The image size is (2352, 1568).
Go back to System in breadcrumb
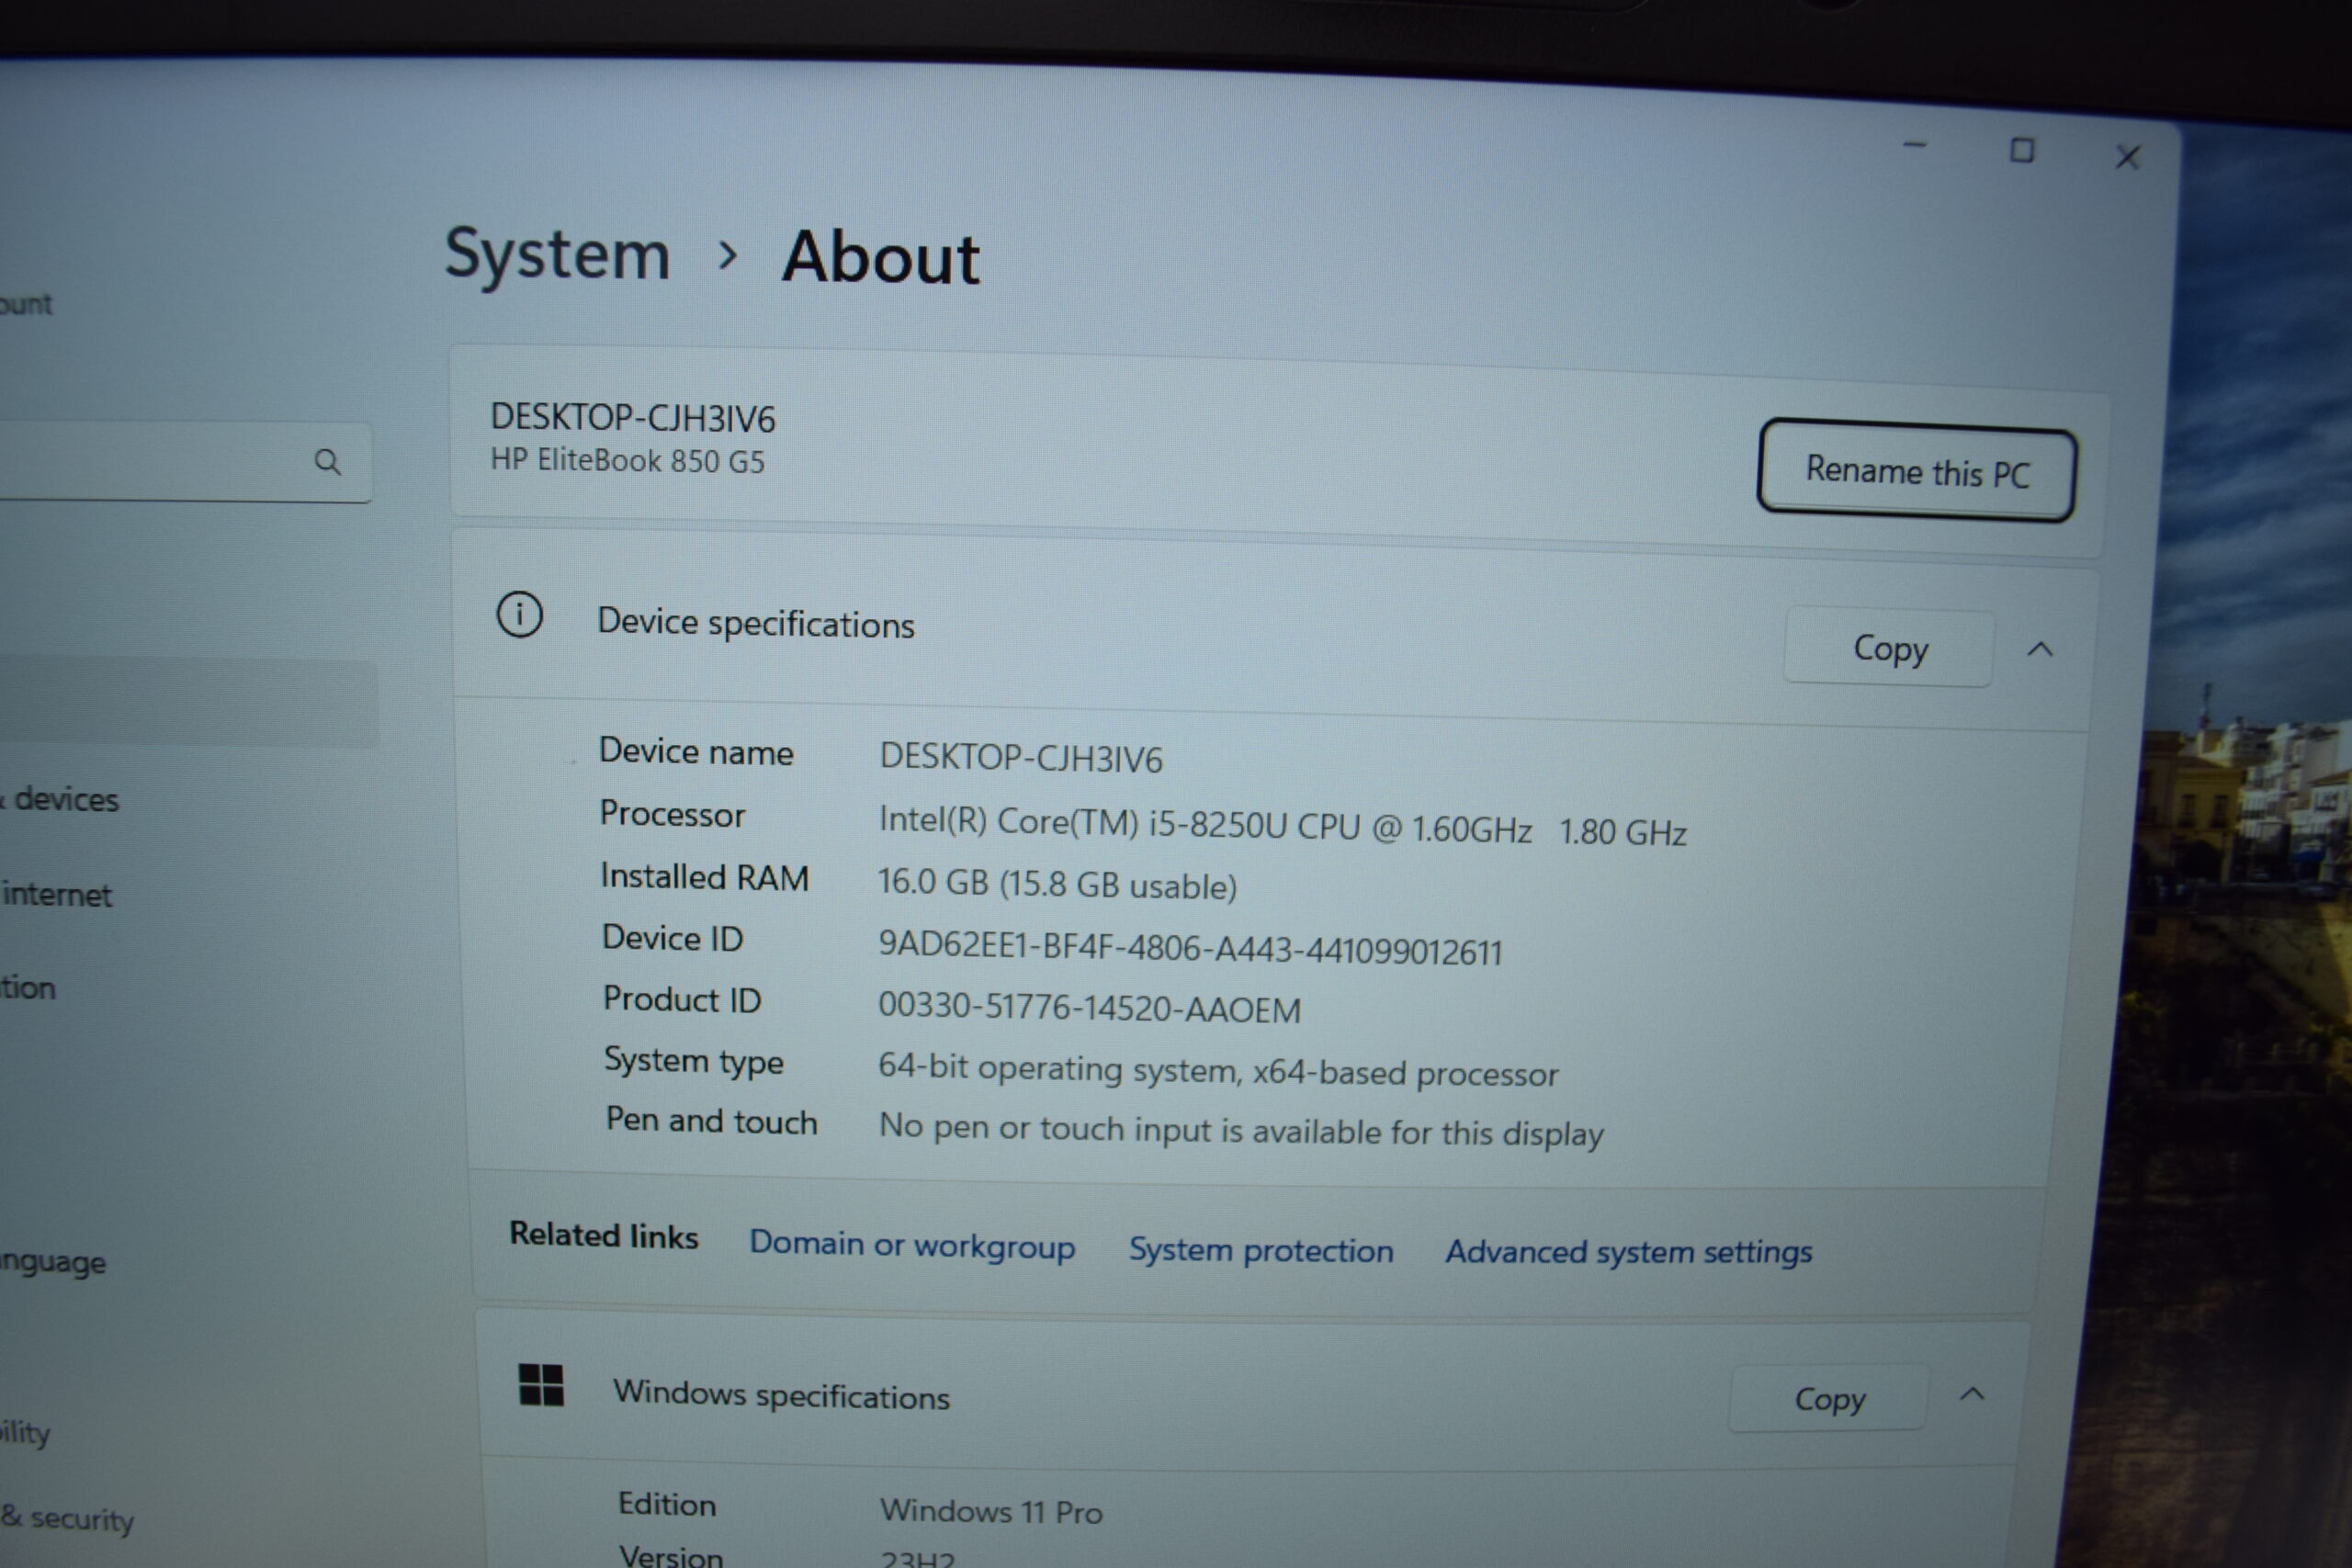pos(557,254)
